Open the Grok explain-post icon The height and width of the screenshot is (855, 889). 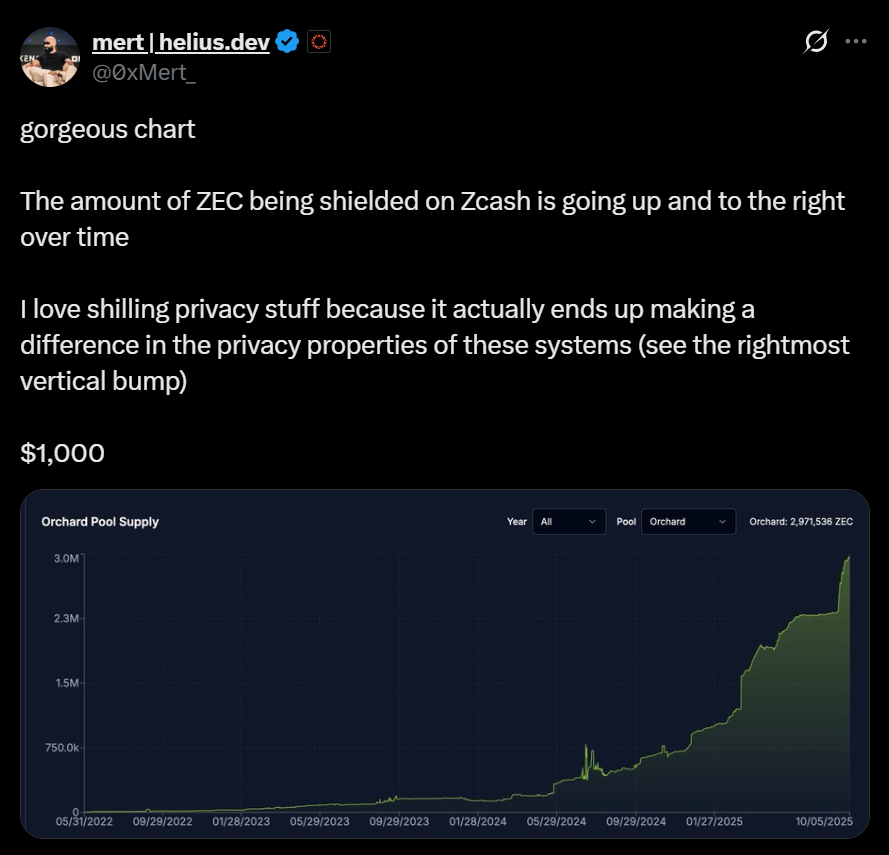tap(815, 42)
